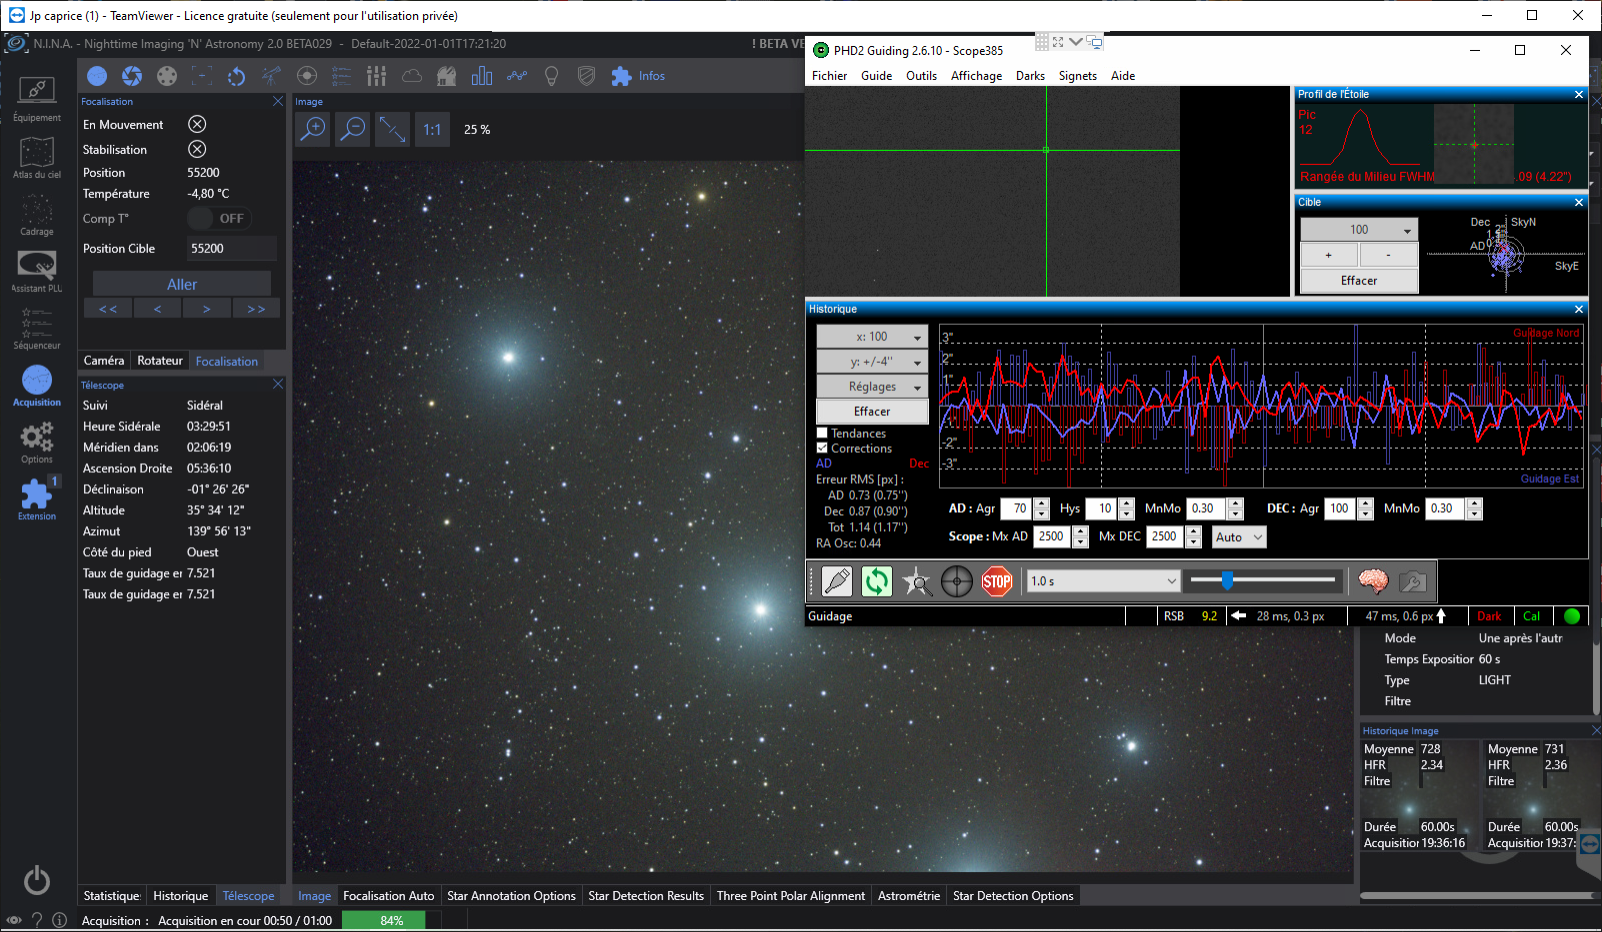Open the Darks menu in PHD2
1602x932 pixels.
pos(1030,76)
